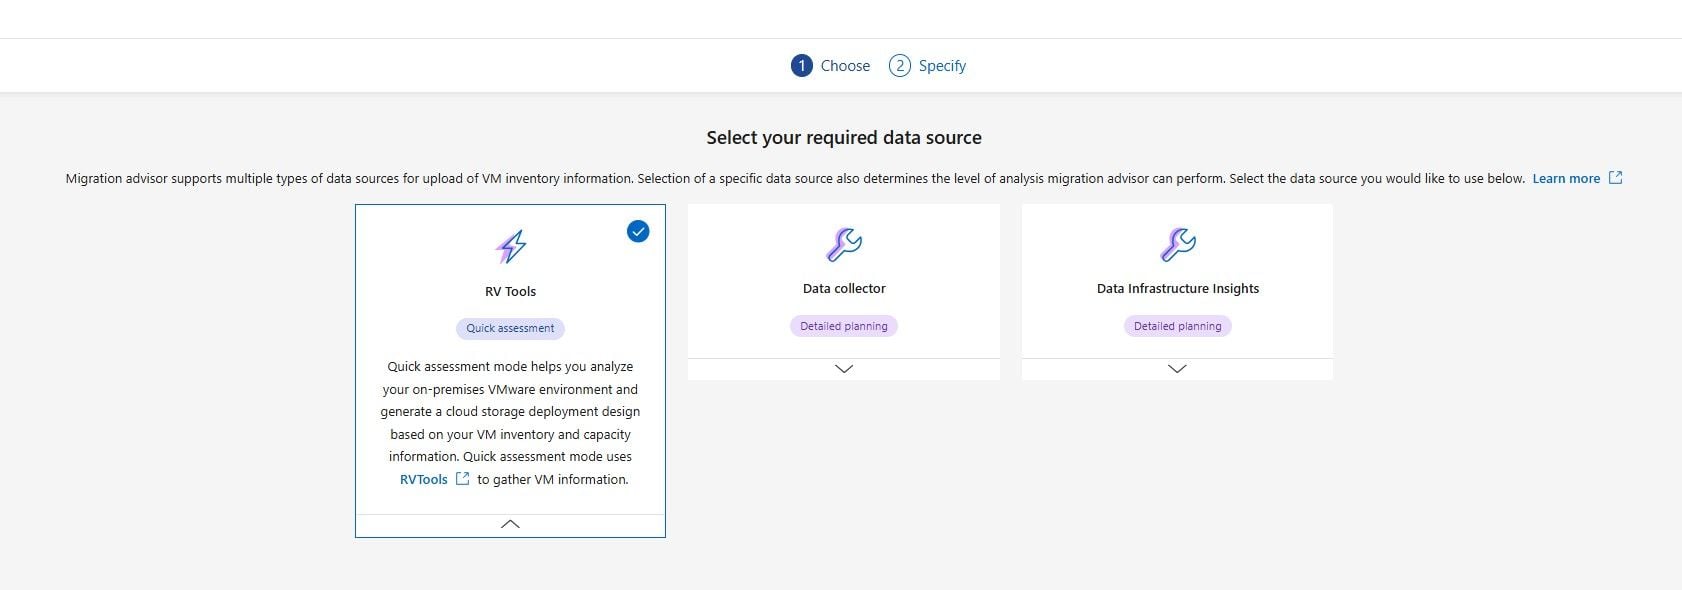Select the Data collector card

click(x=844, y=281)
